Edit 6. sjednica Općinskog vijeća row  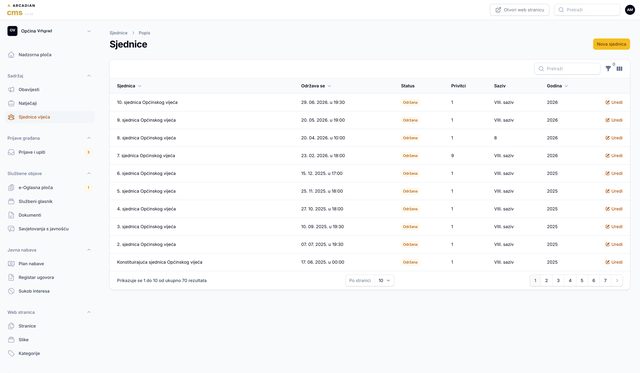pos(614,173)
